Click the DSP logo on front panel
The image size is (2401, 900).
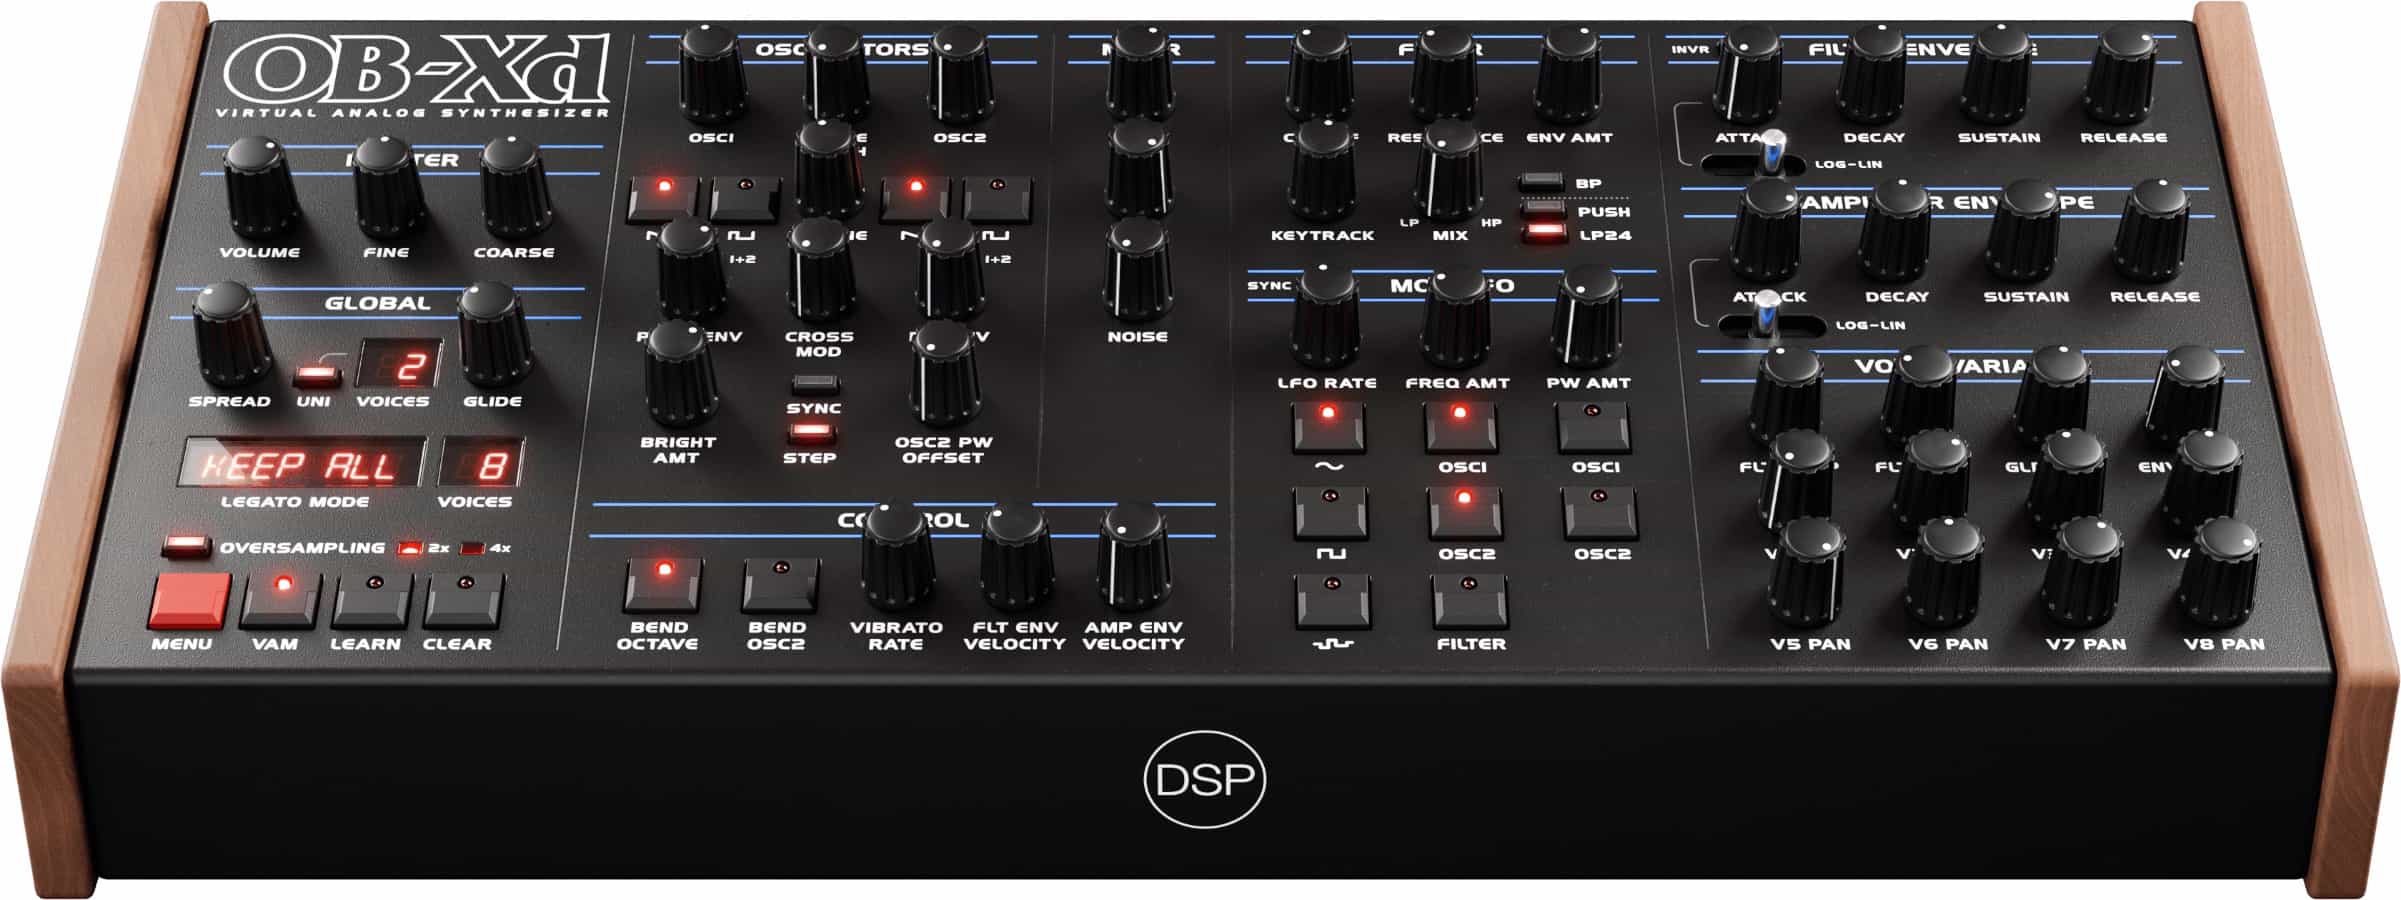[x=1204, y=780]
